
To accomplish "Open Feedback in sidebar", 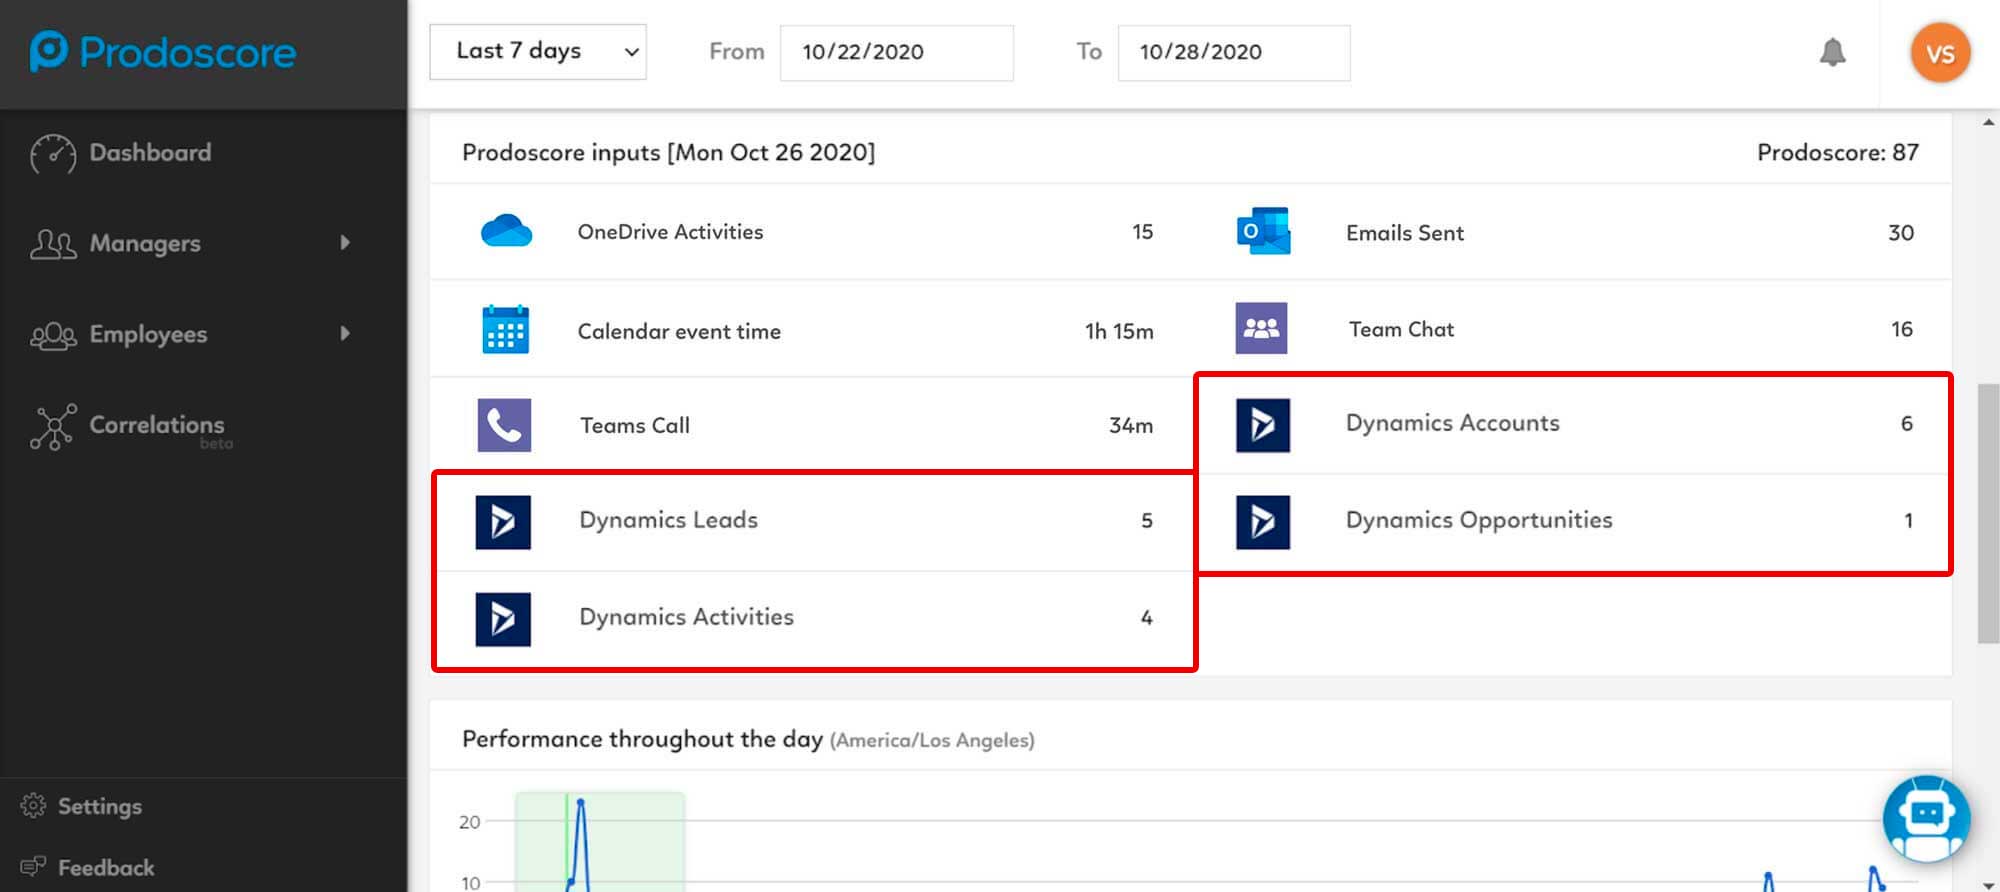I will click(x=106, y=868).
